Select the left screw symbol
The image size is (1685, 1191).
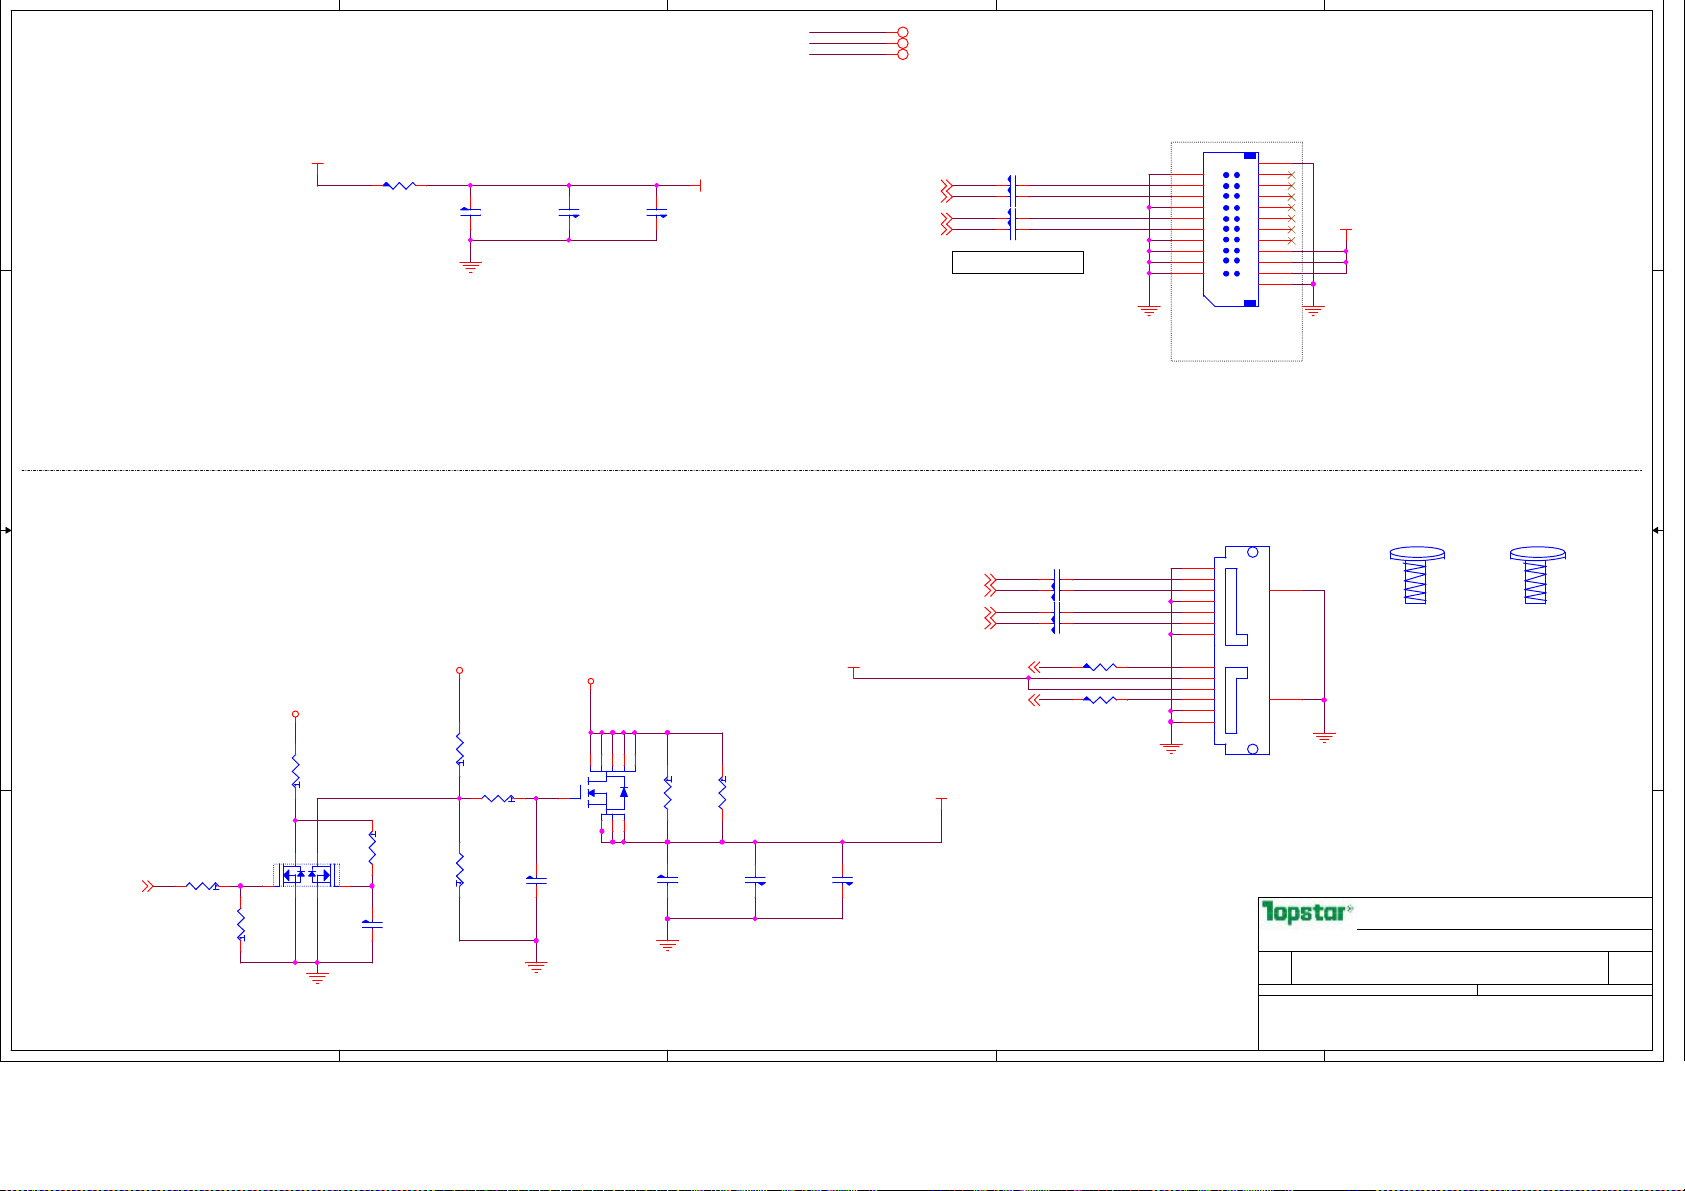click(x=1416, y=575)
